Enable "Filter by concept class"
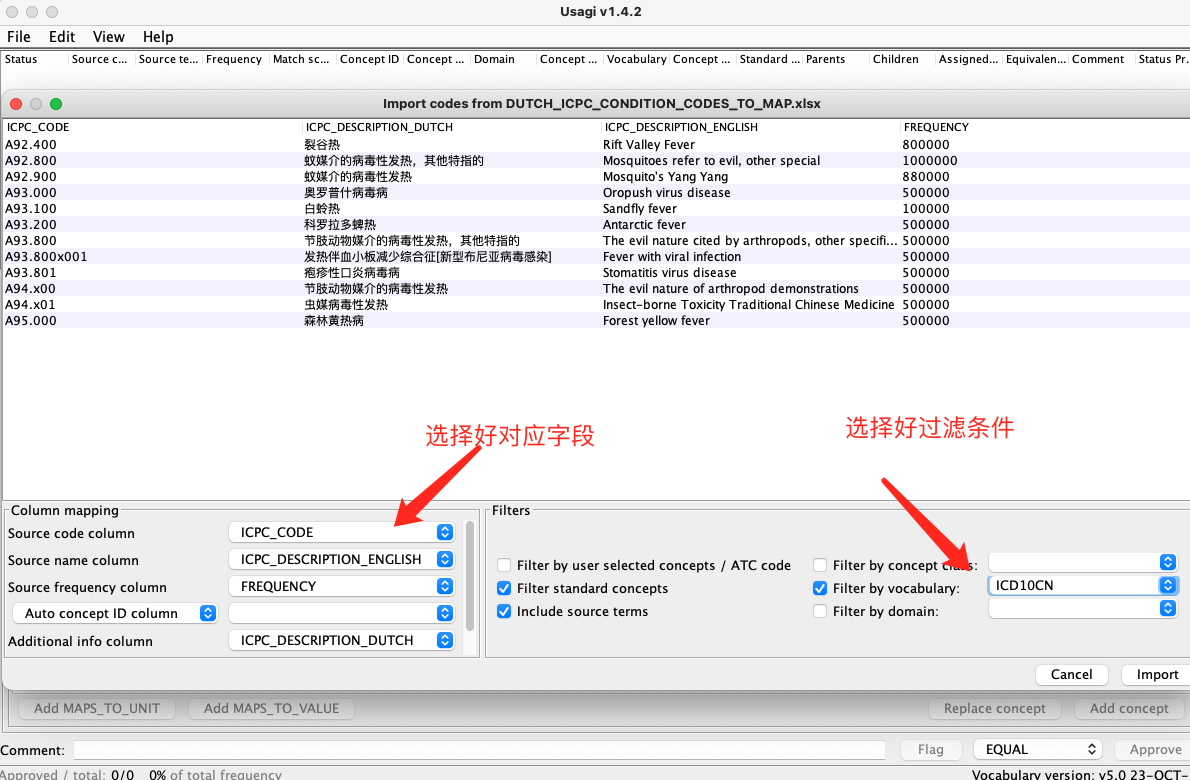The height and width of the screenshot is (780, 1190). 820,564
